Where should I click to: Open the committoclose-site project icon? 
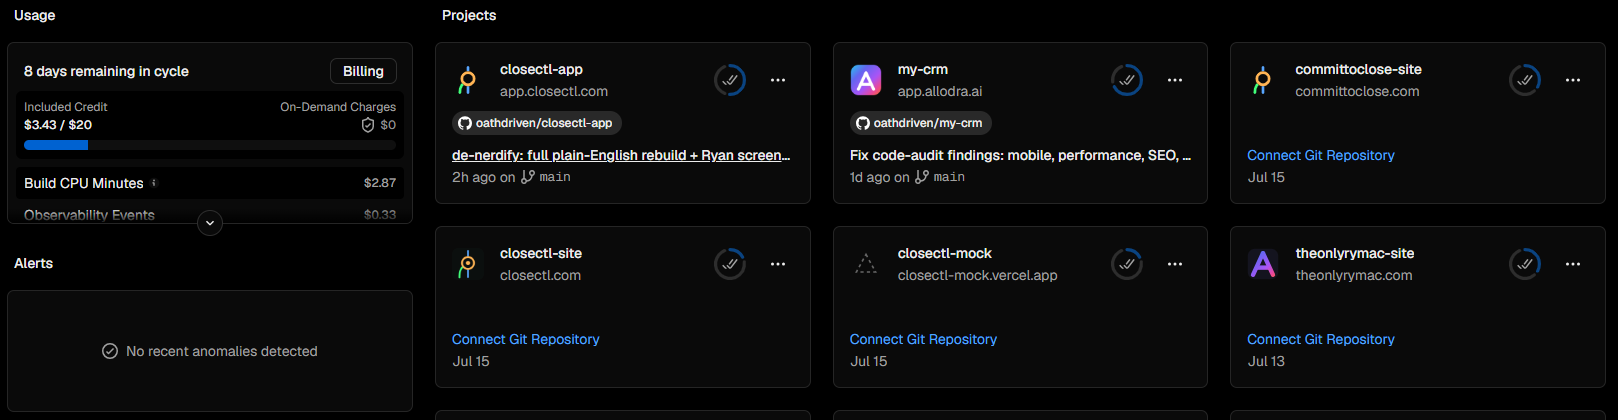[1263, 80]
